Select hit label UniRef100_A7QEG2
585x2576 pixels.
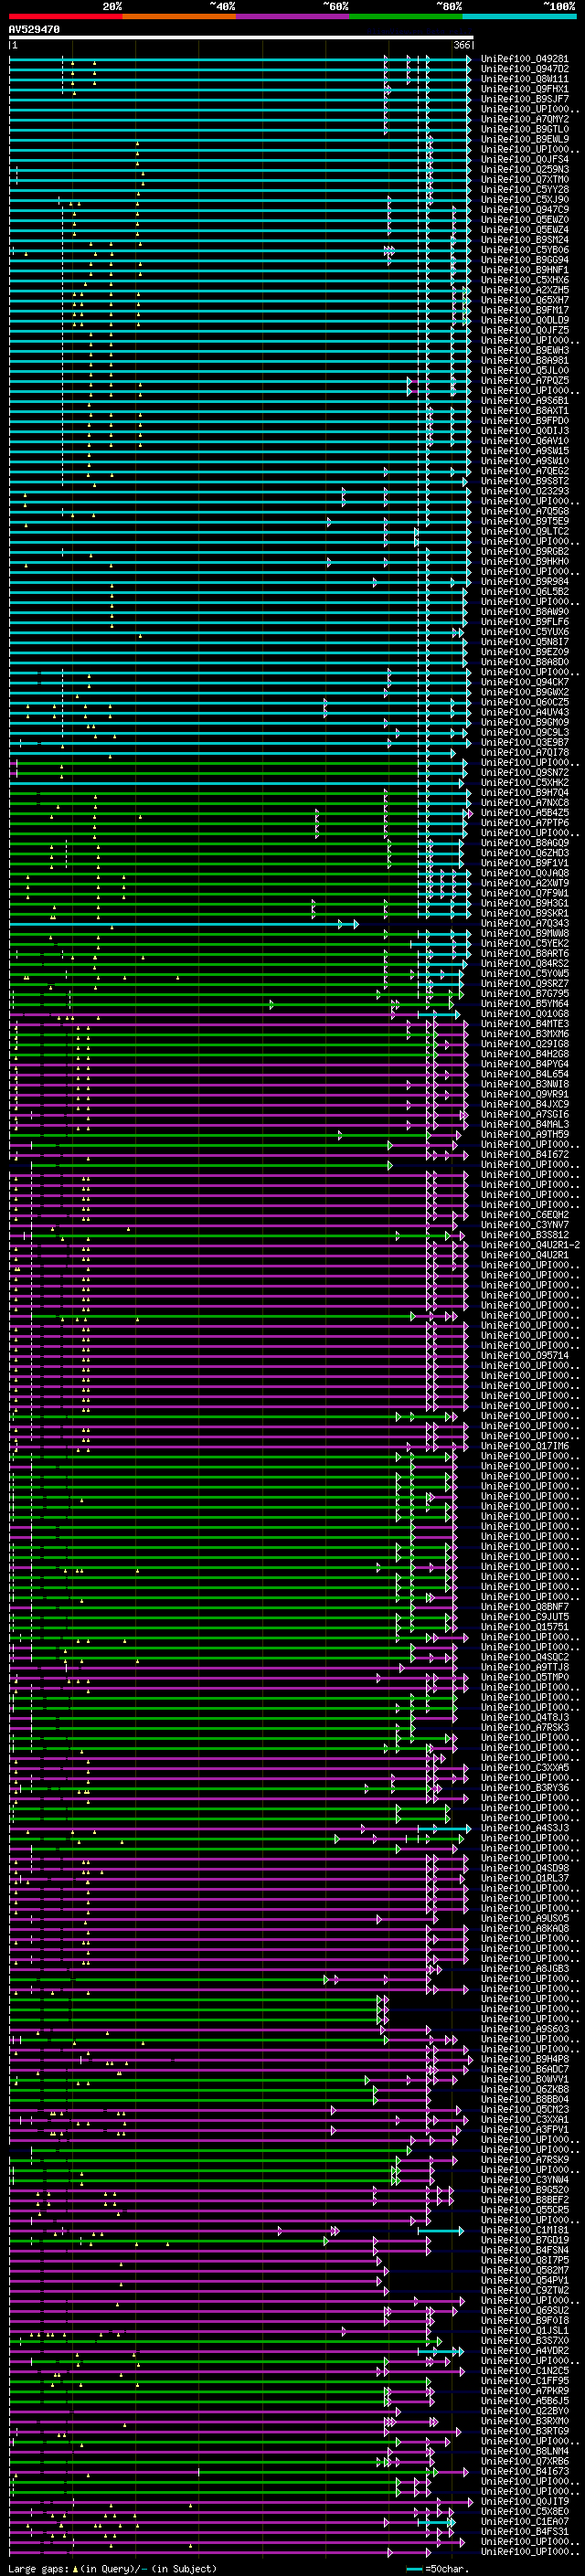524,471
